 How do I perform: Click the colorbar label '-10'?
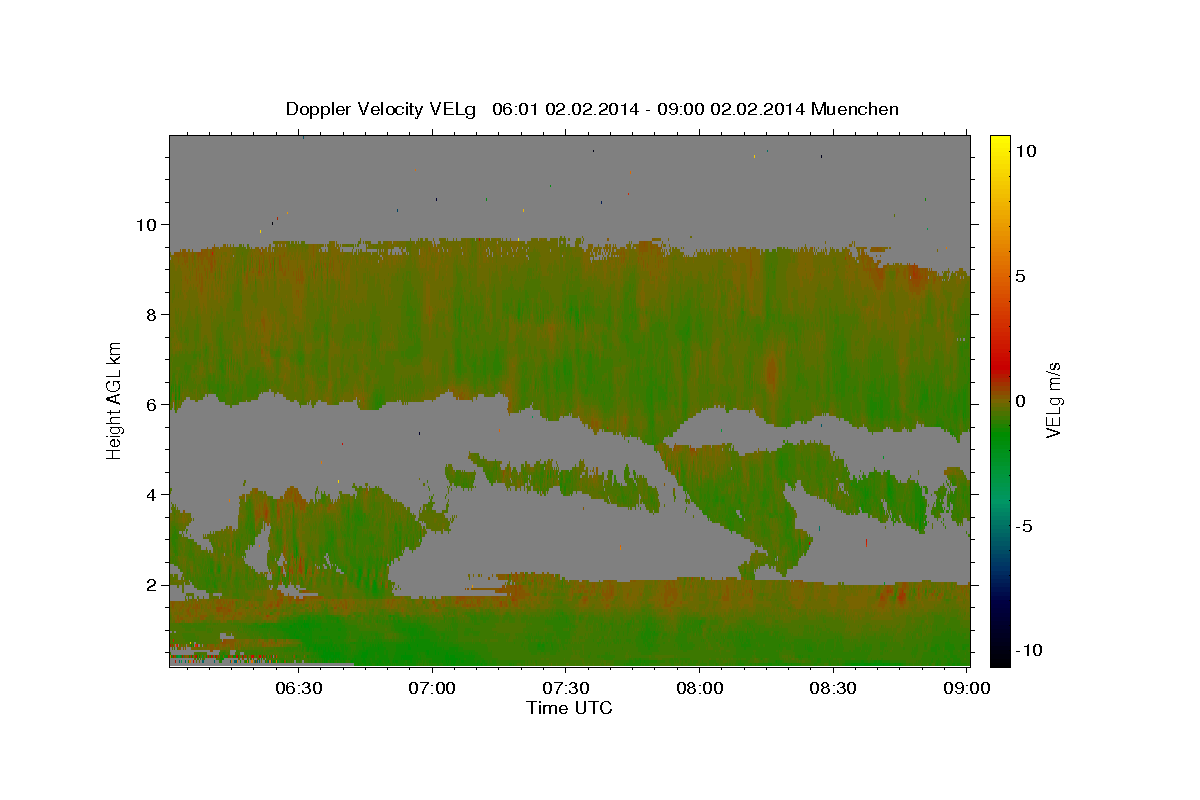tap(1029, 651)
